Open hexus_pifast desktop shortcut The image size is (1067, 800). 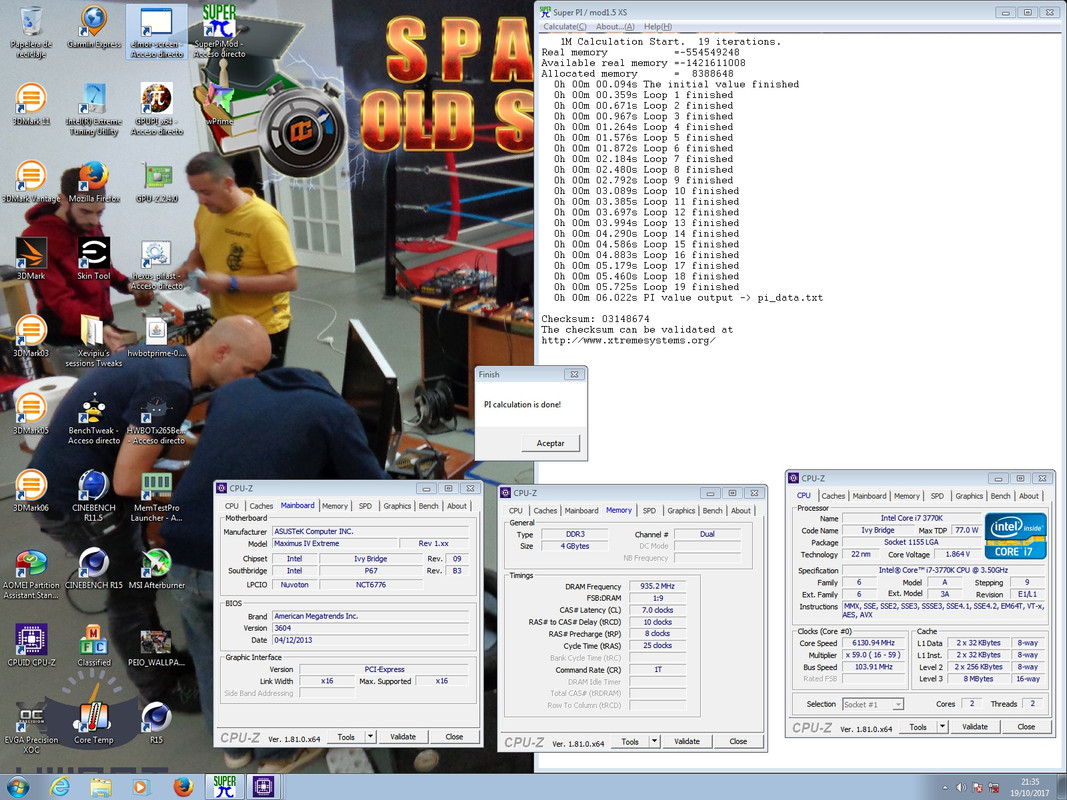[x=157, y=265]
